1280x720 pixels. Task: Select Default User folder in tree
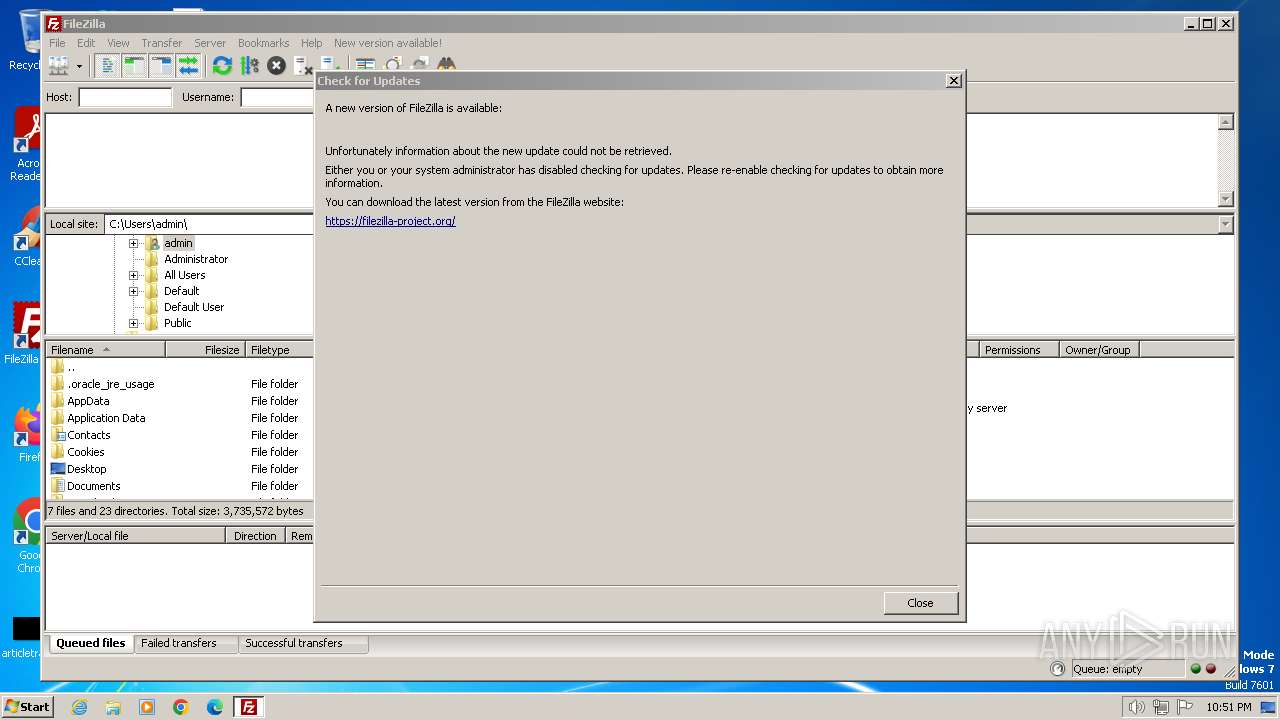[x=193, y=307]
